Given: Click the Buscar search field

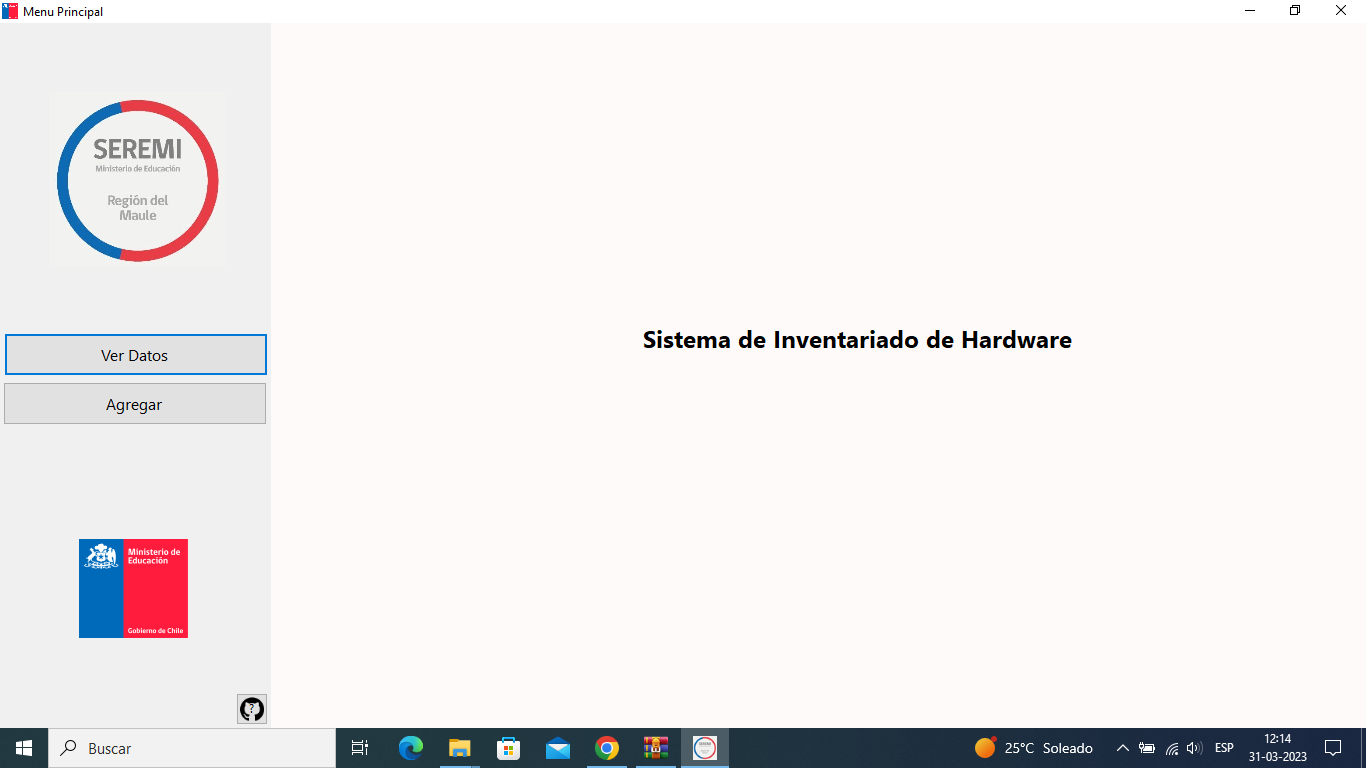Looking at the screenshot, I should click(190, 747).
